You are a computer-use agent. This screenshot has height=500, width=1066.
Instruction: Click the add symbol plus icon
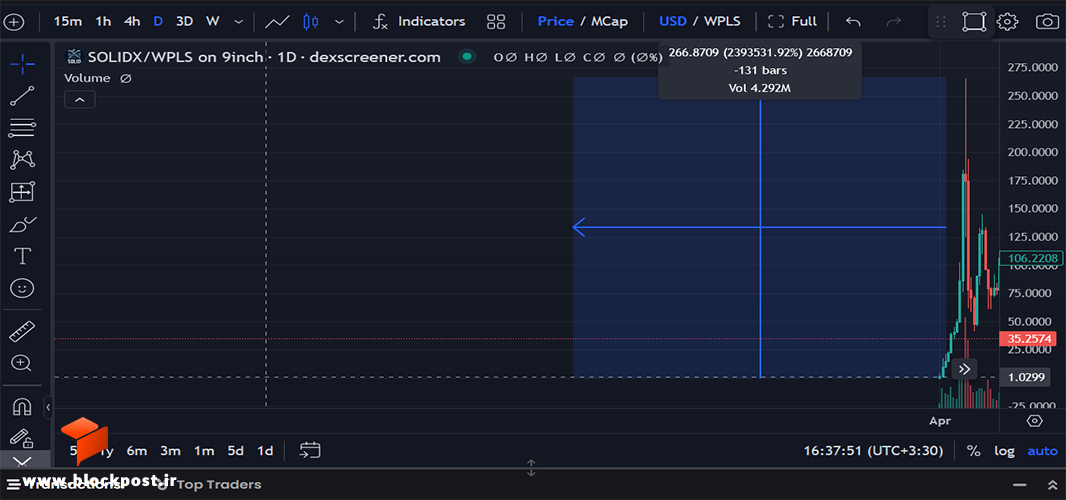pos(14,22)
